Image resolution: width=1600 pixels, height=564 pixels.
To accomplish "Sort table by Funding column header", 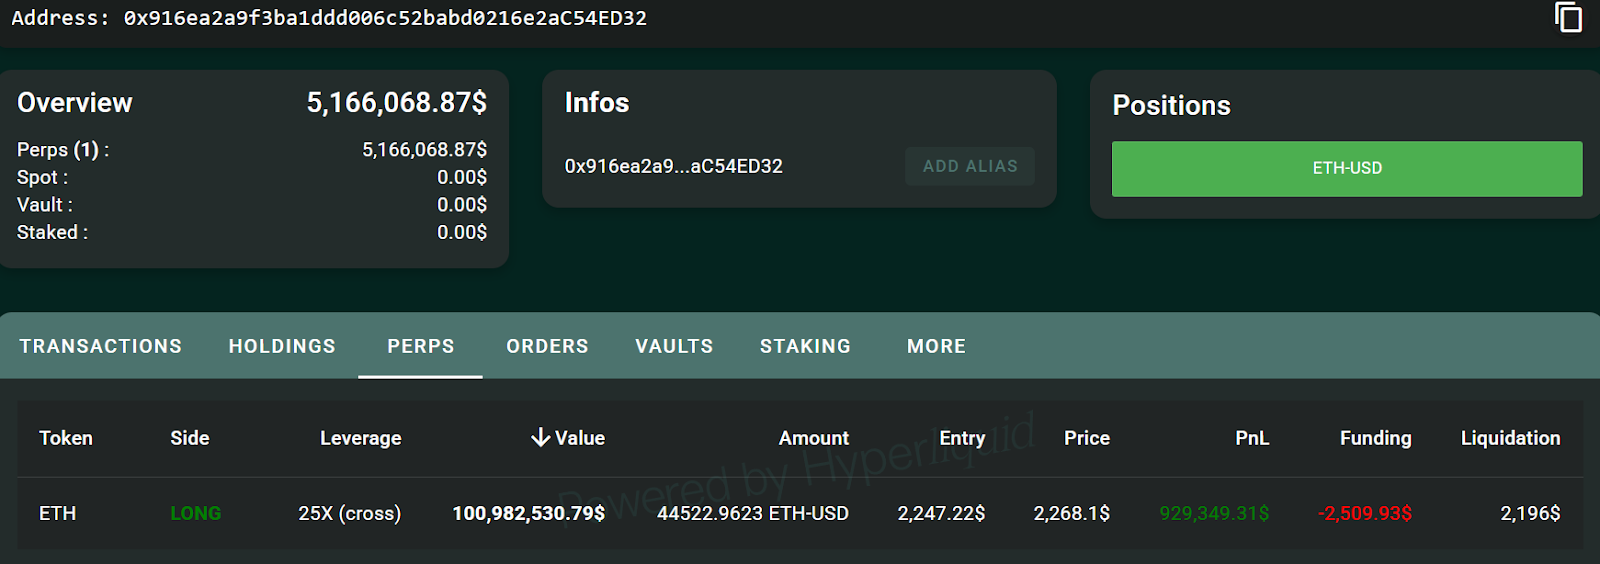I will coord(1375,438).
